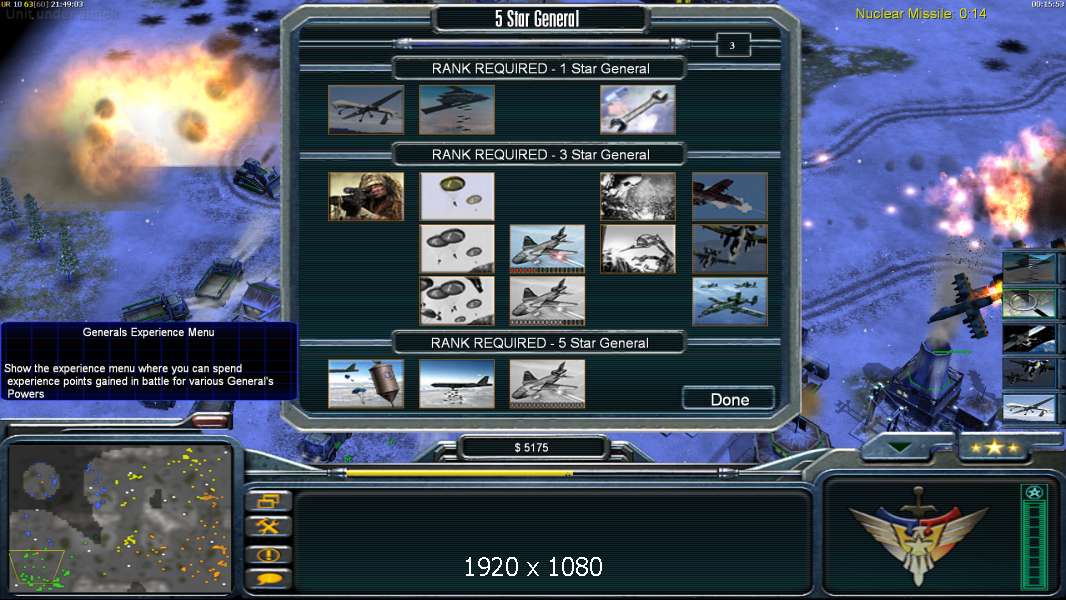Collapse panel with green down arrow
The height and width of the screenshot is (600, 1066).
[900, 448]
